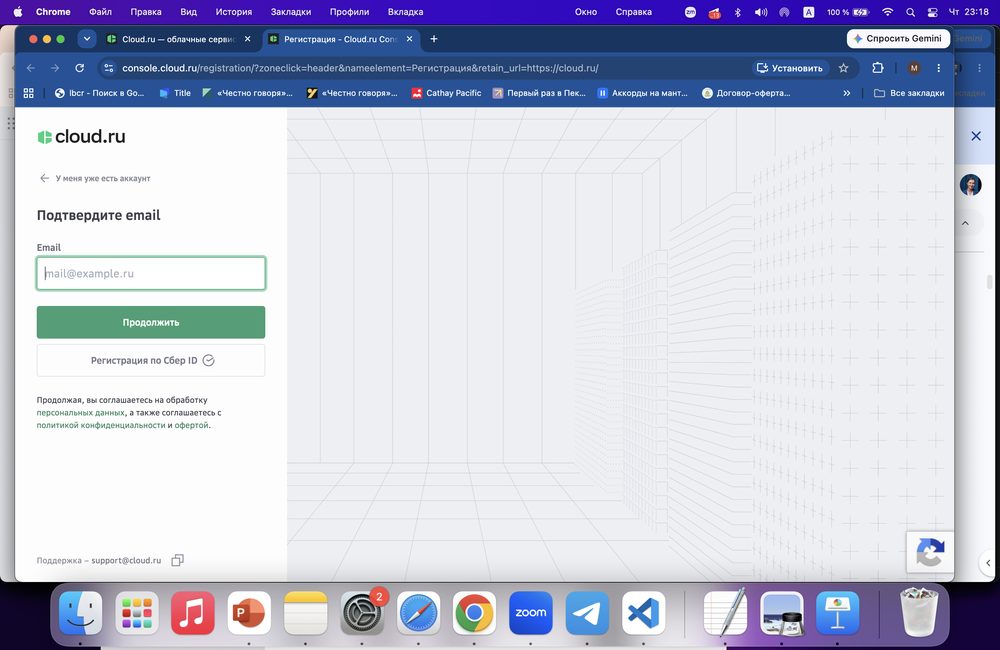This screenshot has width=1000, height=650.
Task: Open the Chrome profile avatar M
Action: [914, 68]
